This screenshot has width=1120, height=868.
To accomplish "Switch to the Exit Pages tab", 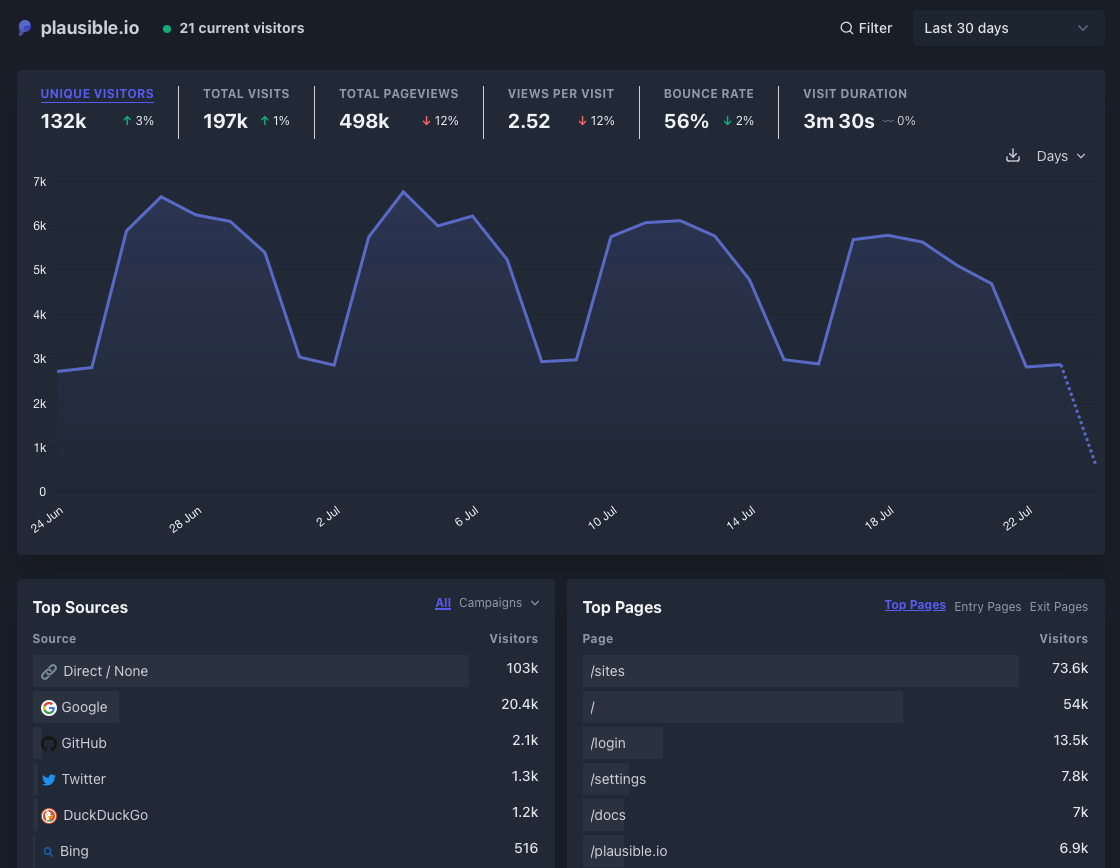I will (1058, 607).
